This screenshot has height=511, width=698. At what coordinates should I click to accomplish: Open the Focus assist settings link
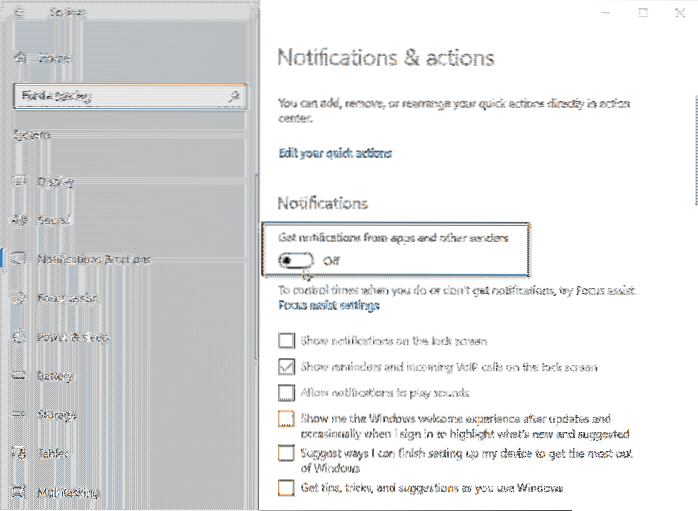(328, 305)
